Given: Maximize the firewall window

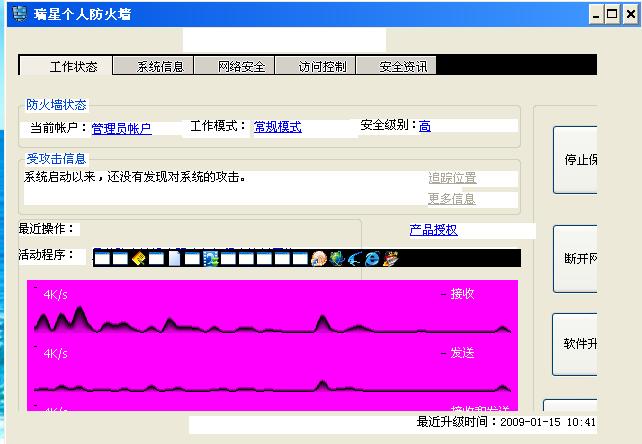Looking at the screenshot, I should 612,15.
